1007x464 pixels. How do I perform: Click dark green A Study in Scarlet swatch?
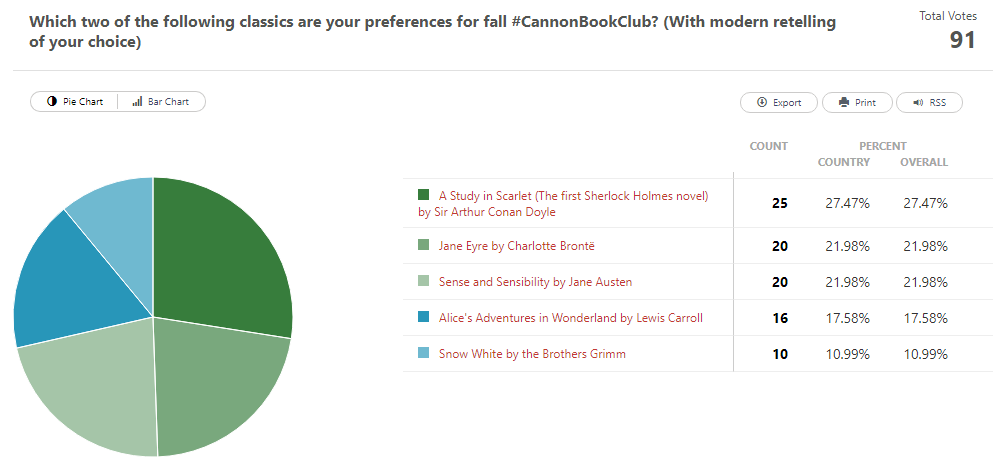pos(424,195)
